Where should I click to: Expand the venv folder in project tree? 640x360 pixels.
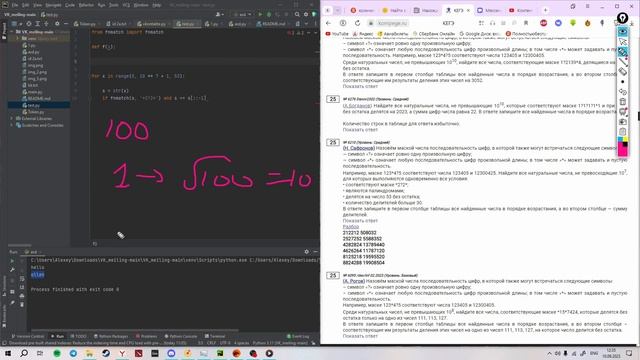(x=18, y=38)
